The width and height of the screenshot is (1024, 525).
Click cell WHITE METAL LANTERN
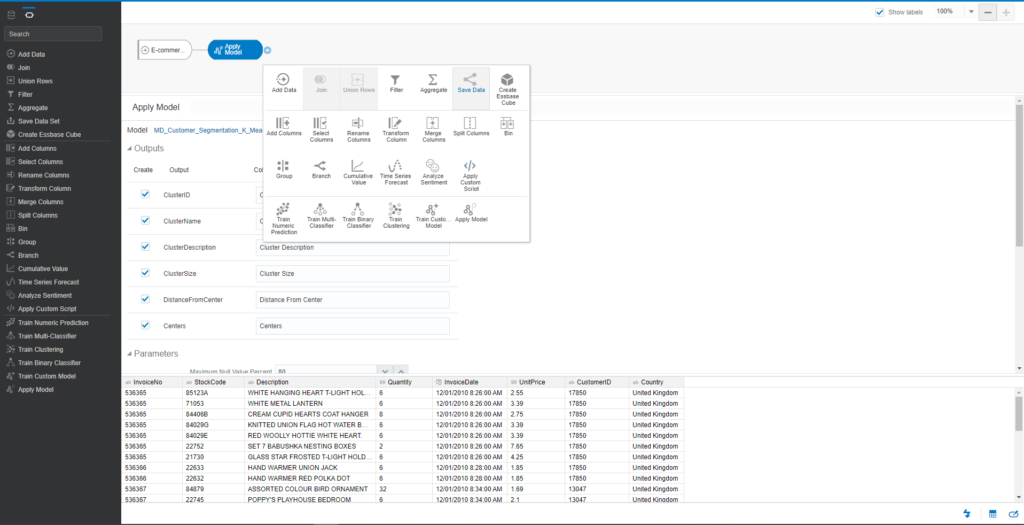pyautogui.click(x=310, y=404)
